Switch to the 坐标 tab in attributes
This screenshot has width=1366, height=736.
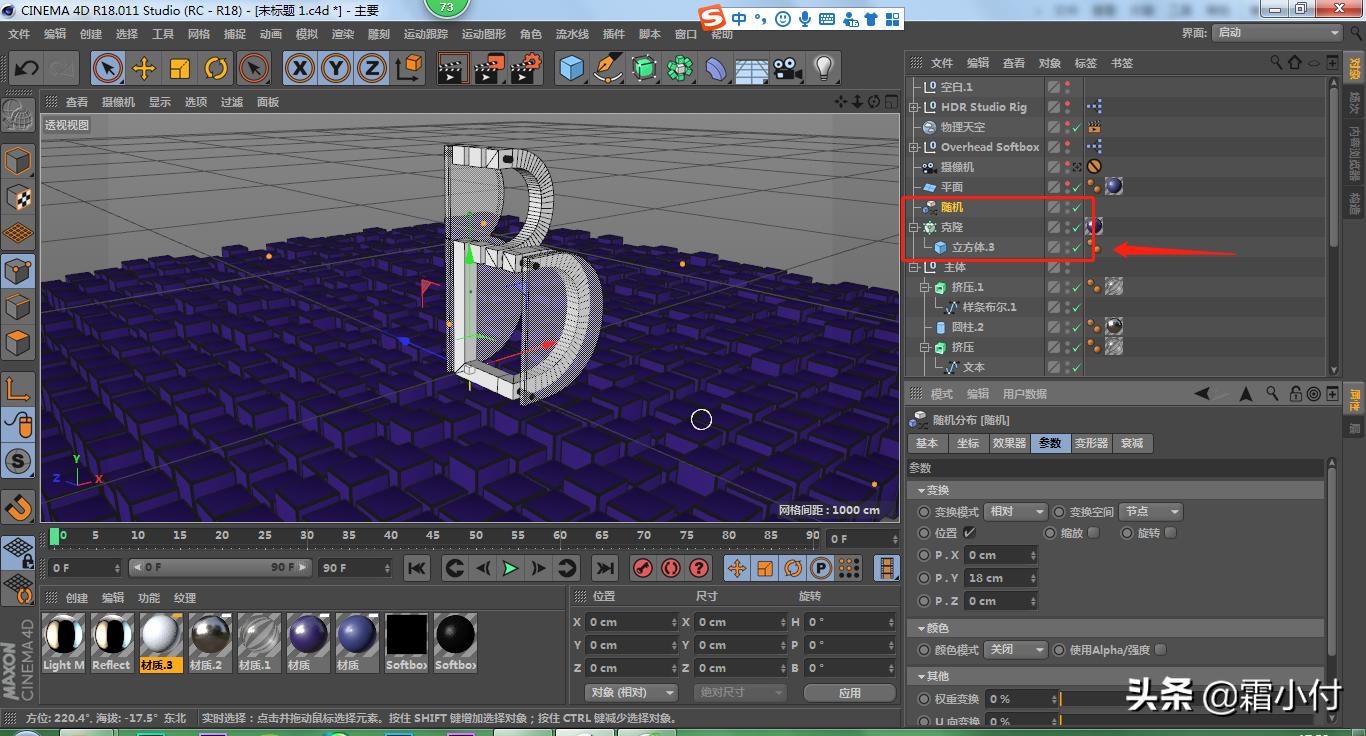click(969, 443)
